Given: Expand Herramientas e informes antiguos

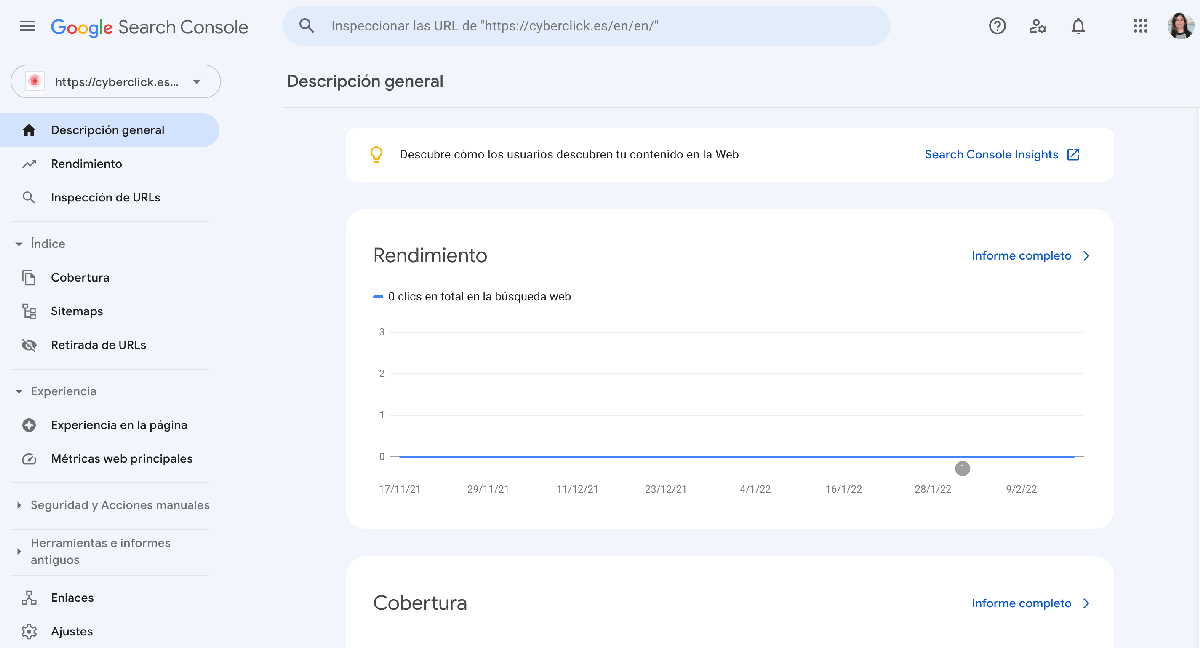Looking at the screenshot, I should click(19, 552).
